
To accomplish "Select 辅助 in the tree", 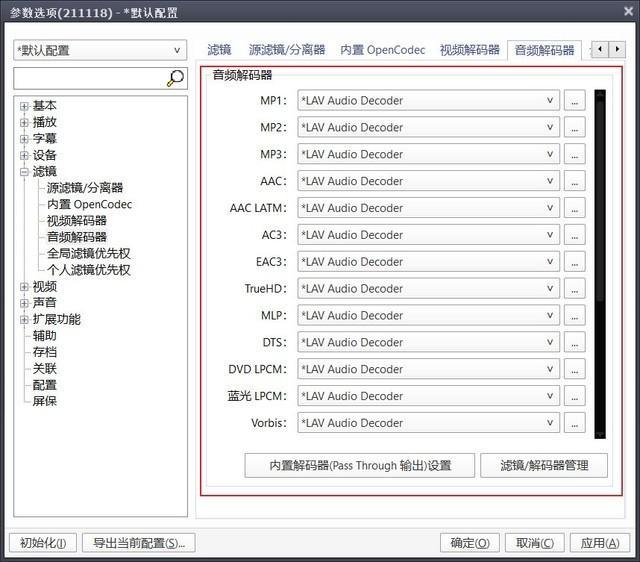I will [44, 336].
